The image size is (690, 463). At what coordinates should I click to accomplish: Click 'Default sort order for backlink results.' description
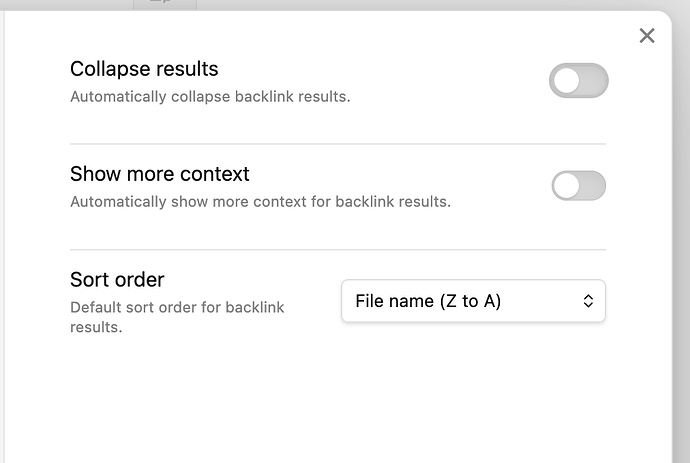pos(177,317)
